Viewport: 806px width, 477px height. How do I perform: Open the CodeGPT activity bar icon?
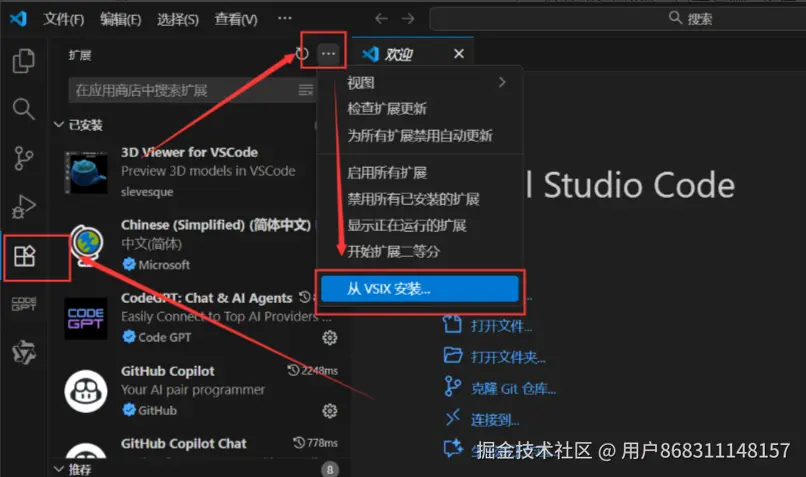click(24, 304)
